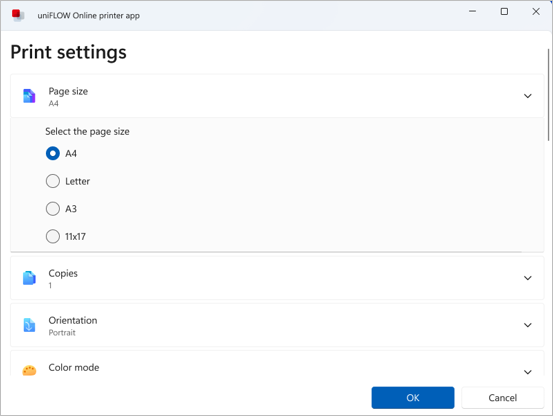
Task: Open the Orientation Portrait settings row
Action: click(277, 325)
